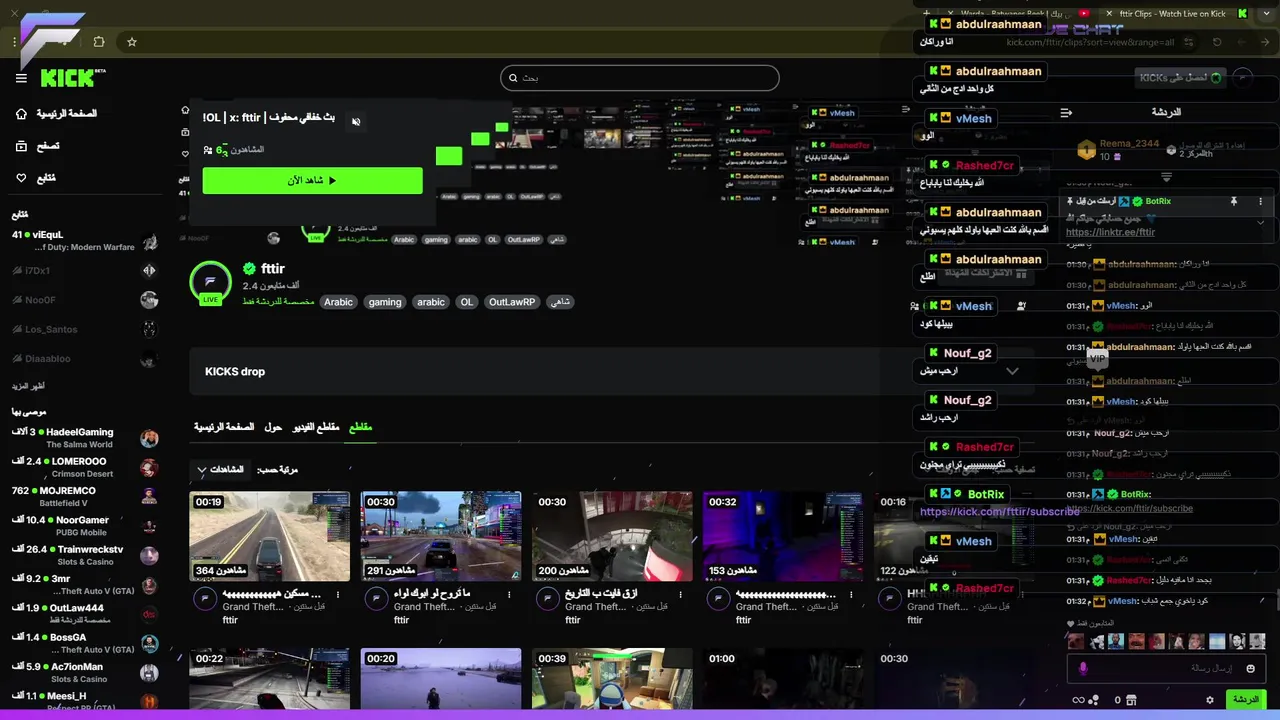Image resolution: width=1280 pixels, height=720 pixels.
Task: Open the 00:30 clip with 200 views
Action: [x=612, y=536]
